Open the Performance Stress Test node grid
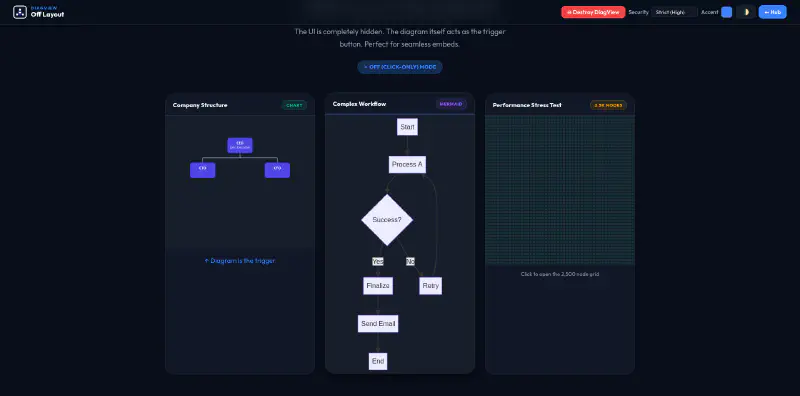Image resolution: width=800 pixels, height=396 pixels. point(560,190)
